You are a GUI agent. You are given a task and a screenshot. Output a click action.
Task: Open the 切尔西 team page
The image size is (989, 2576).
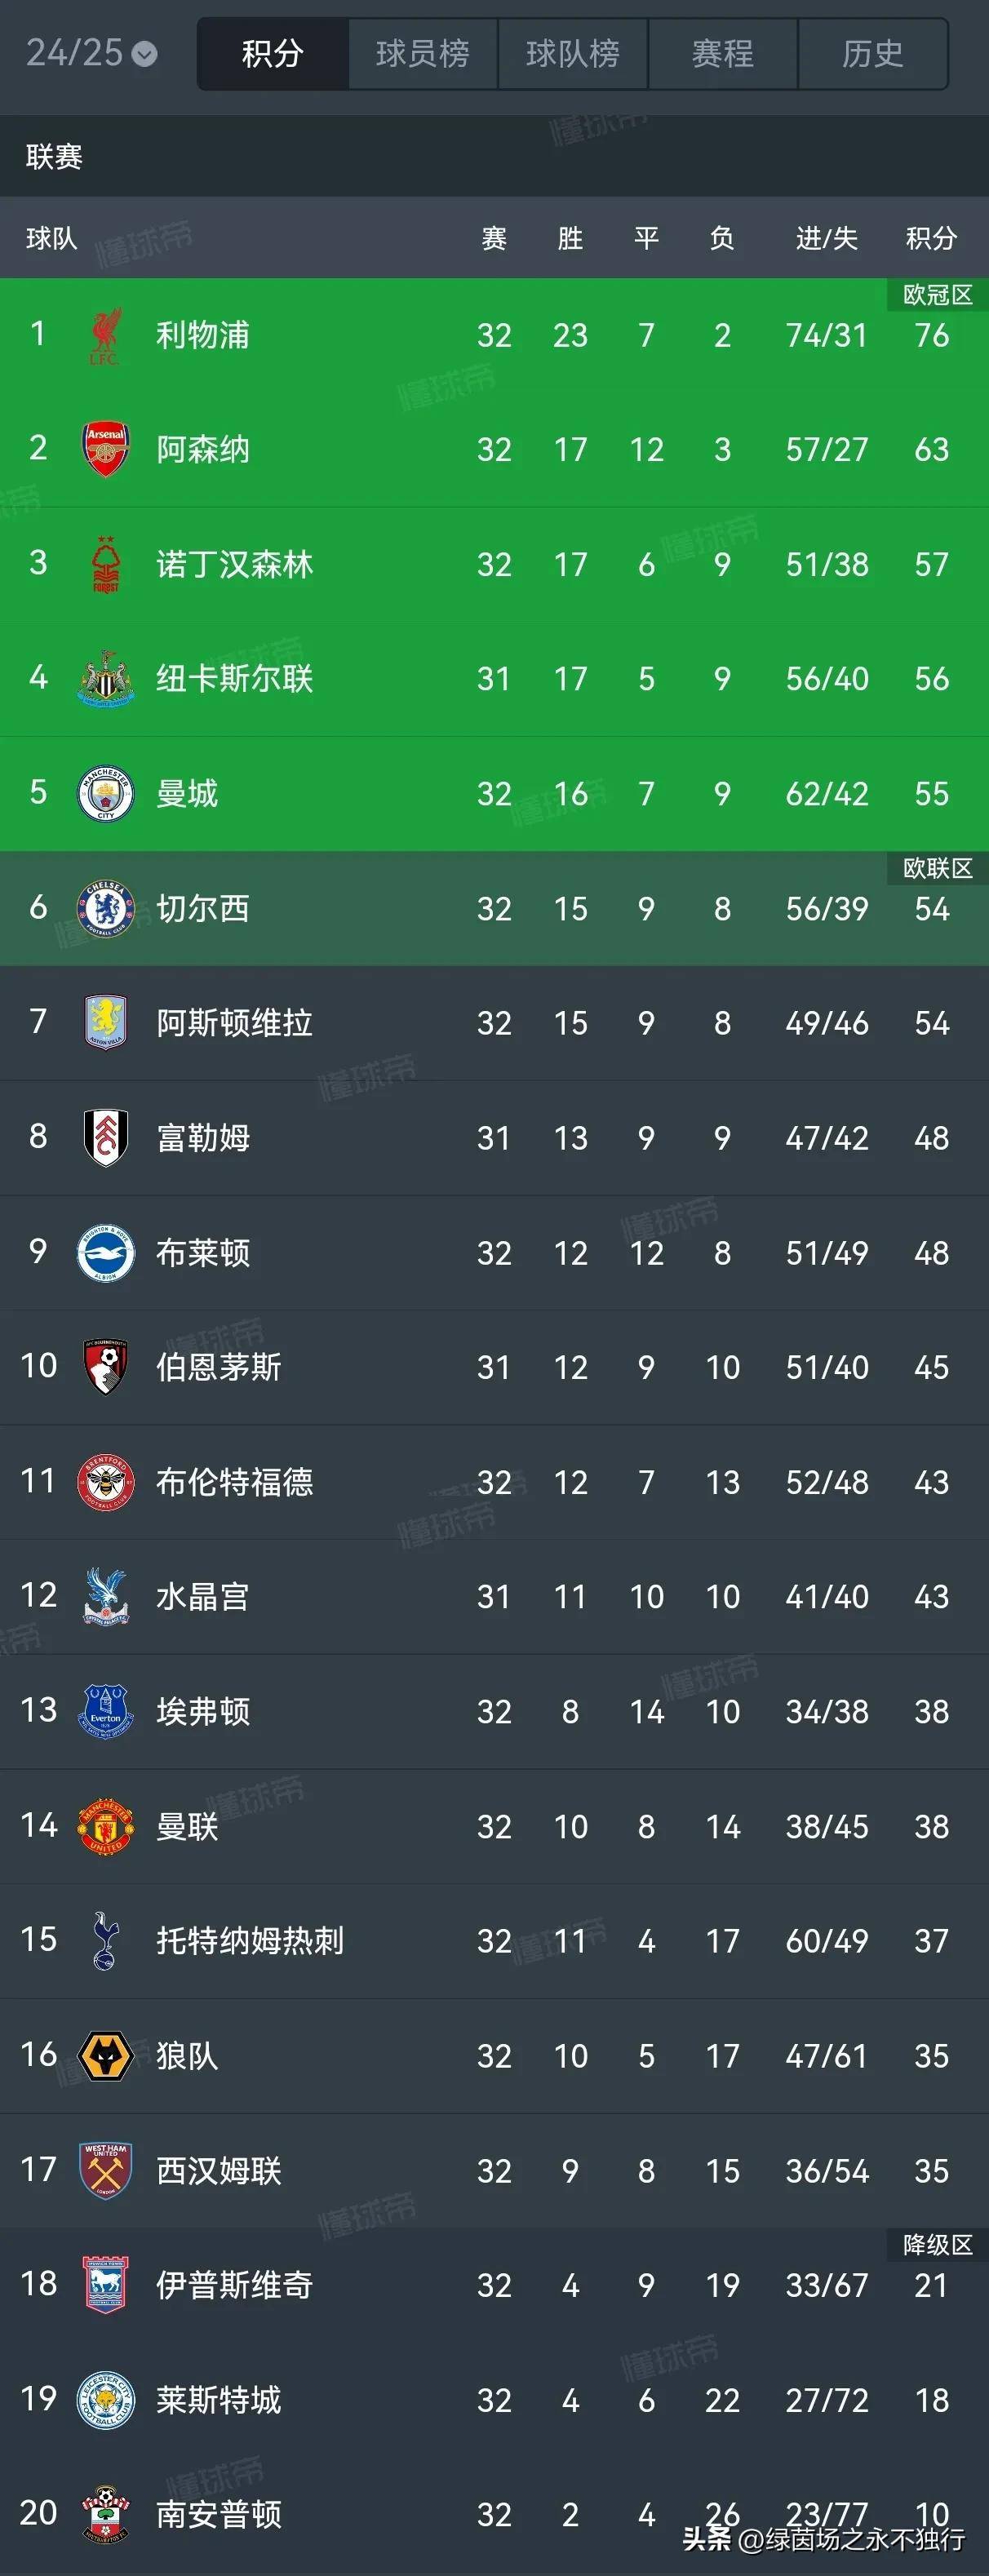click(203, 909)
